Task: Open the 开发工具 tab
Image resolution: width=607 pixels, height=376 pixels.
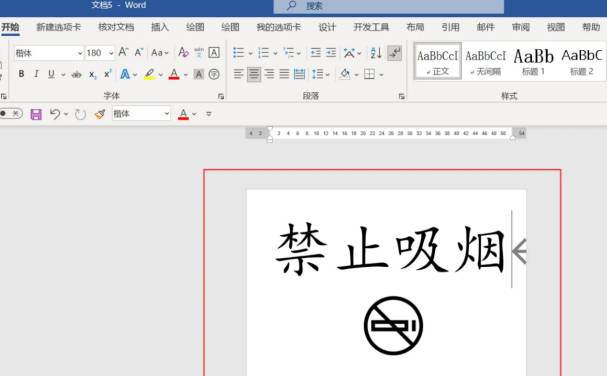Action: pos(371,27)
